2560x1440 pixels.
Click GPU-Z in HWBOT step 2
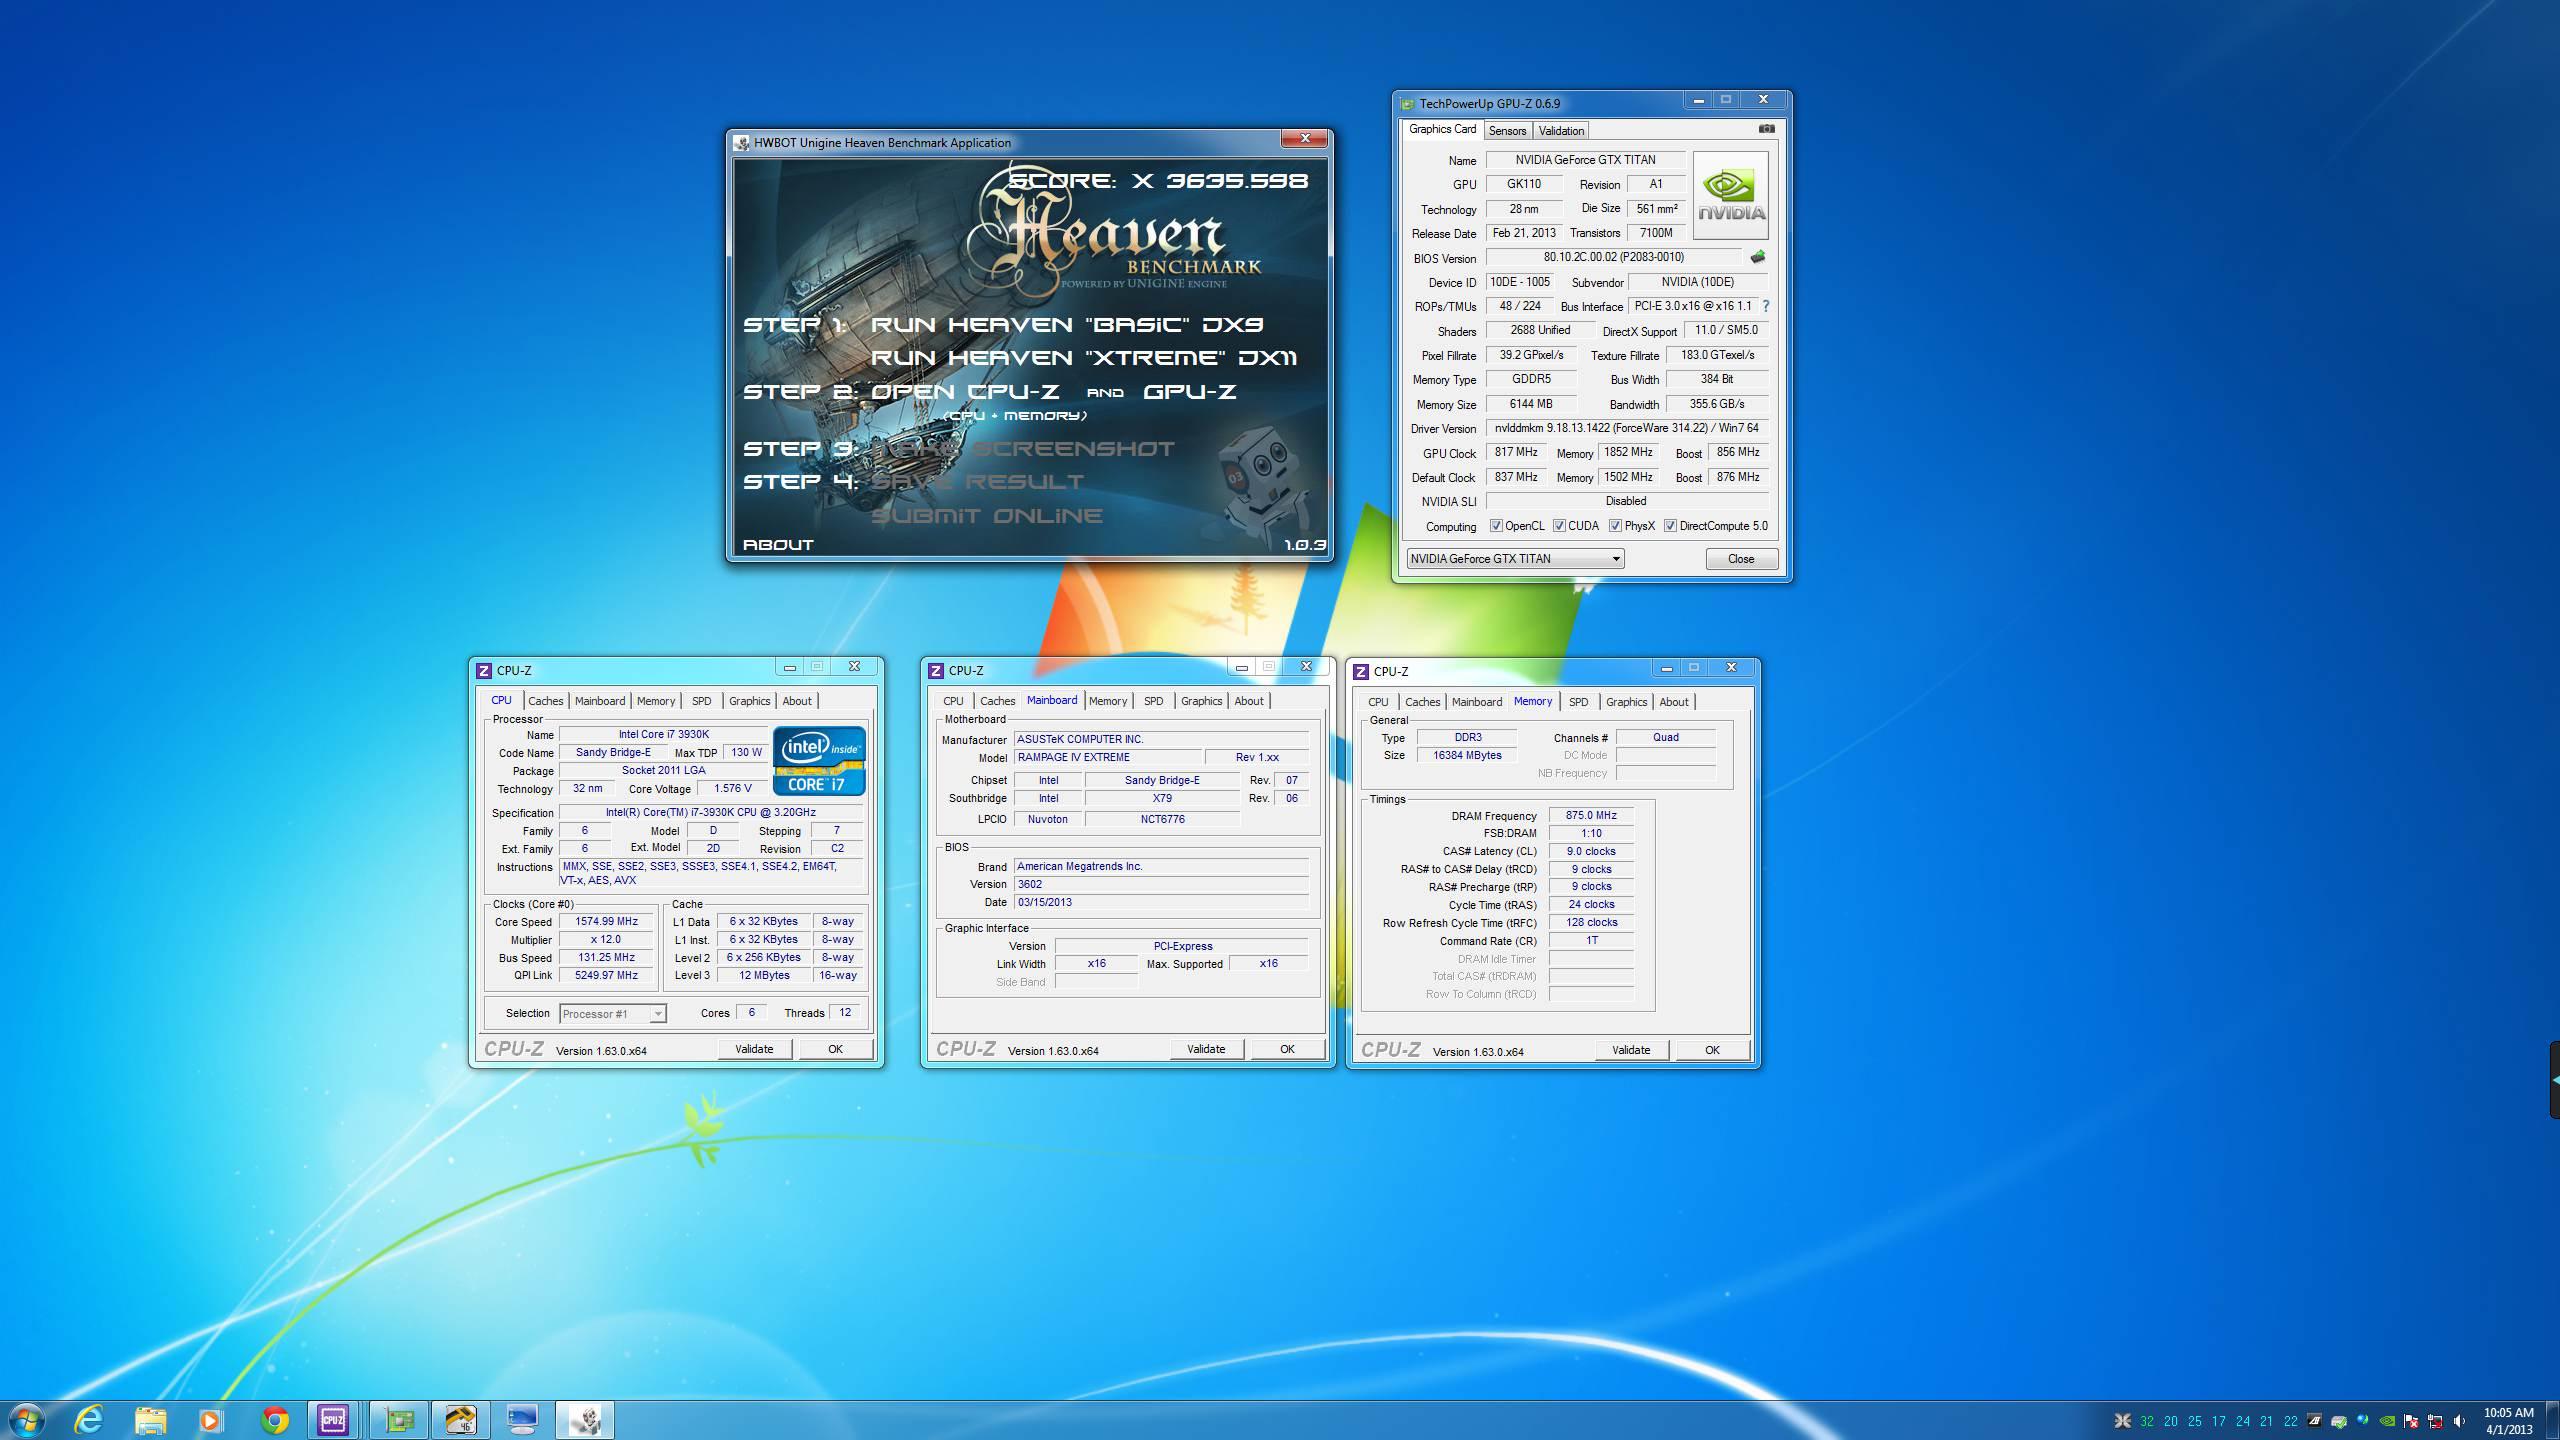pyautogui.click(x=1190, y=392)
